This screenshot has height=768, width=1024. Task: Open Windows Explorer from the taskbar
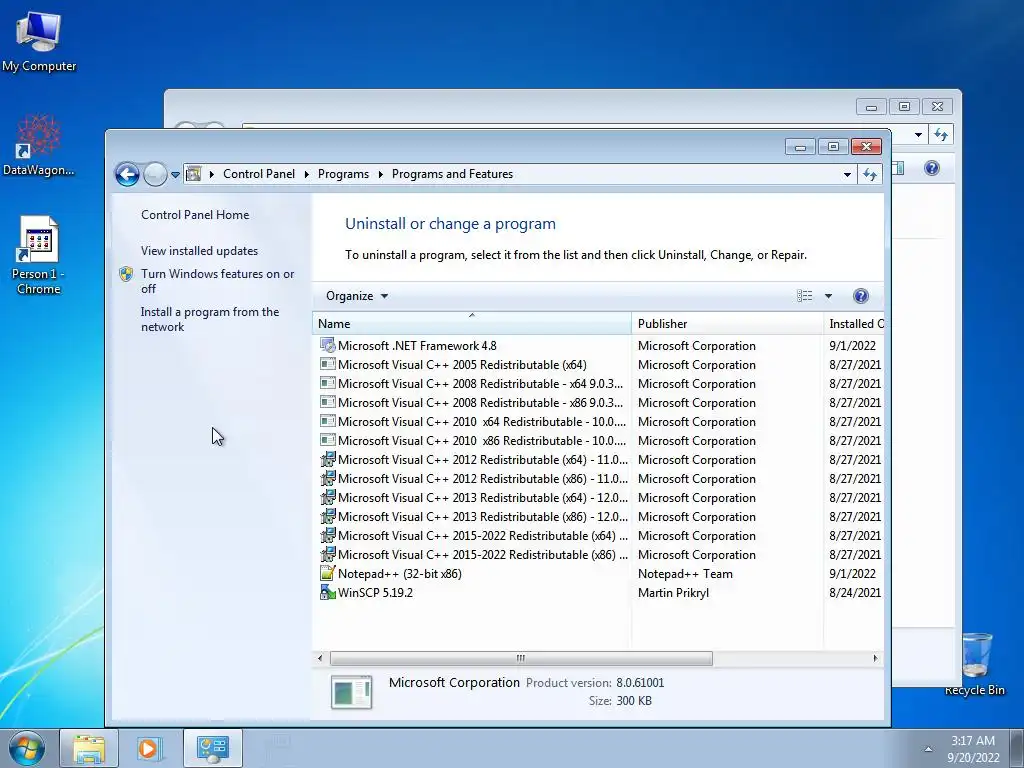click(x=89, y=748)
